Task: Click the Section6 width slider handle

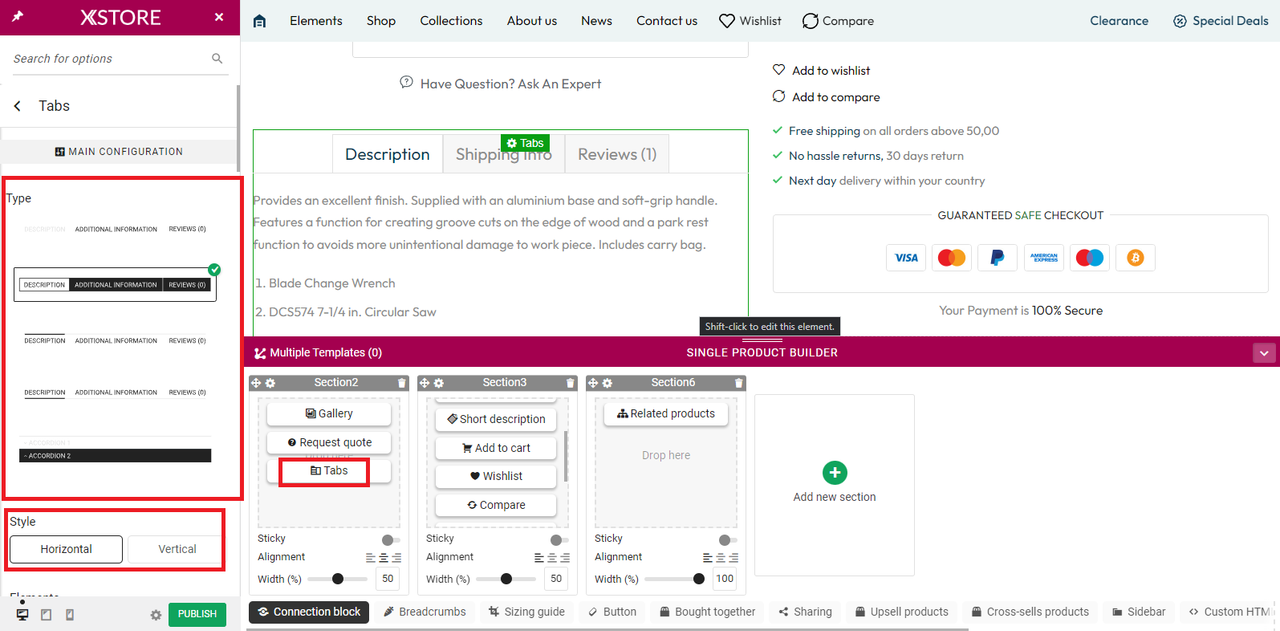Action: point(698,579)
